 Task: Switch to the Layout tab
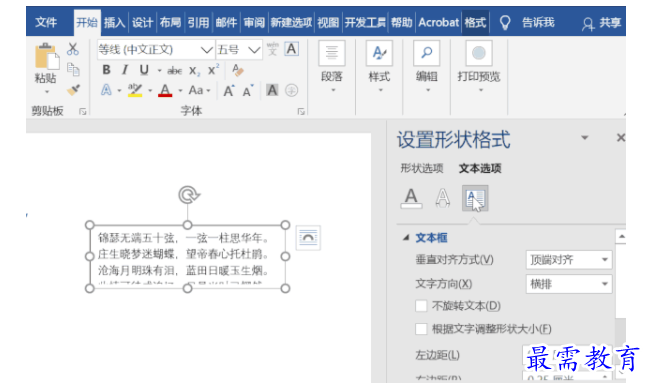click(170, 22)
